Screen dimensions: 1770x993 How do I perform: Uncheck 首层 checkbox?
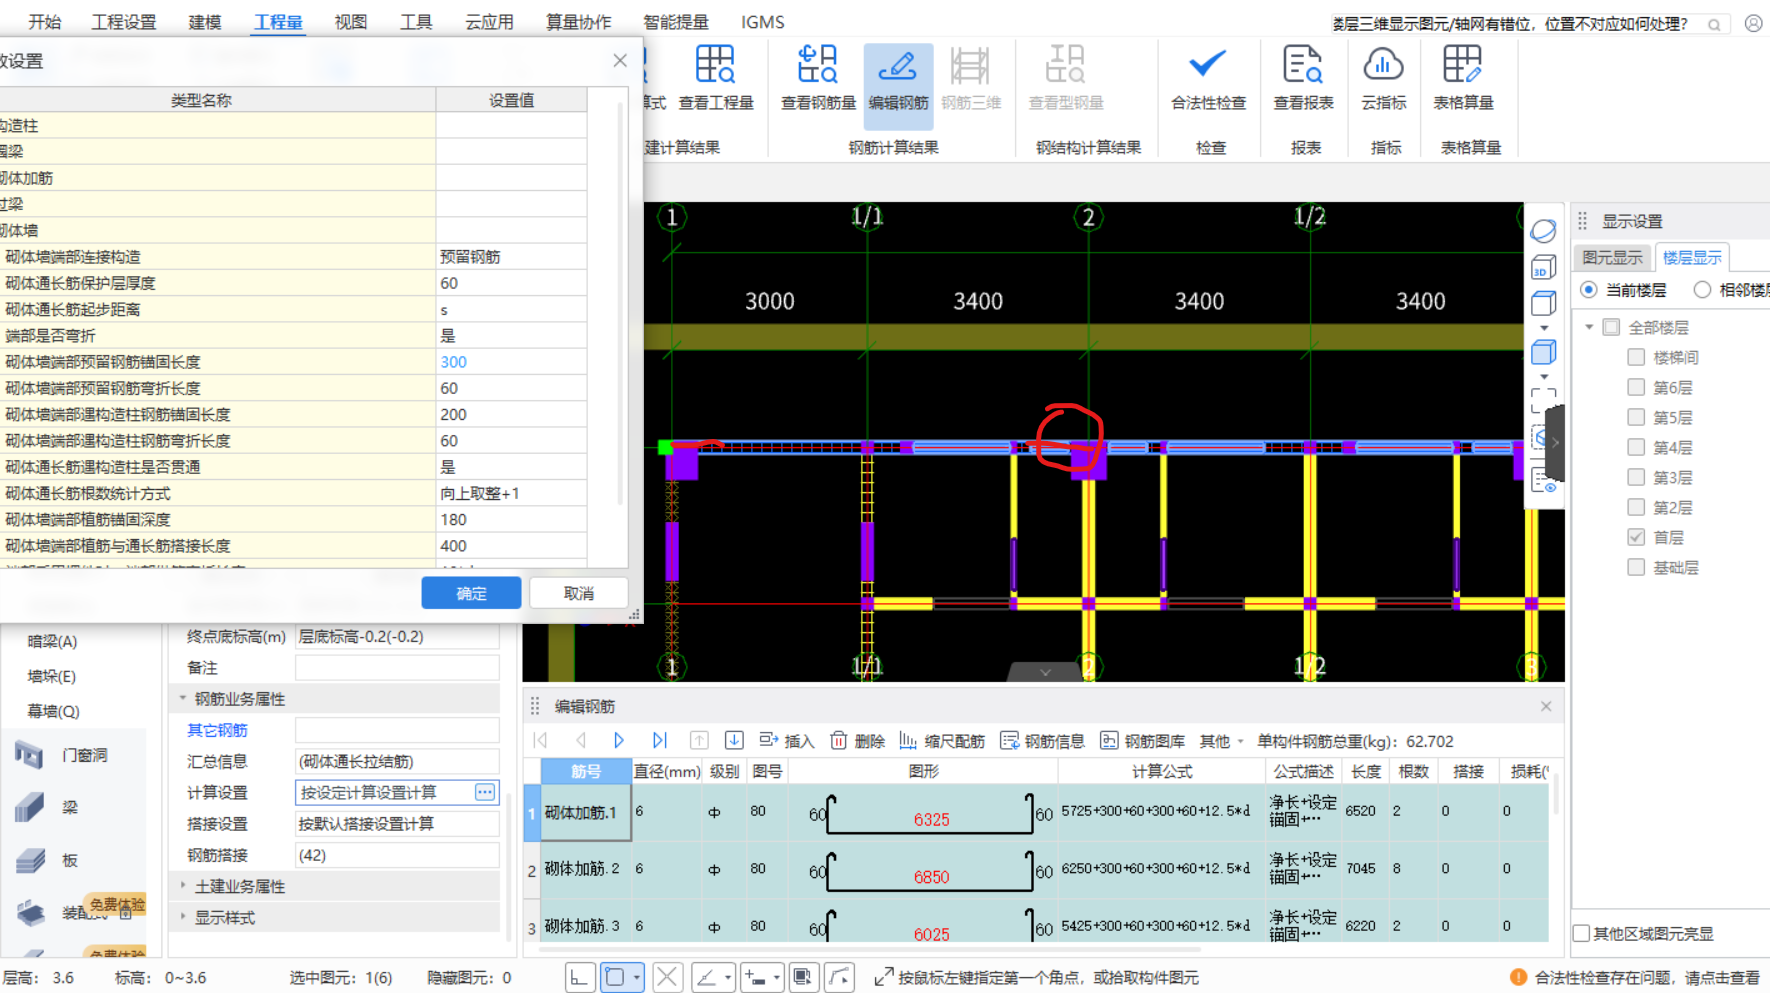click(x=1636, y=537)
